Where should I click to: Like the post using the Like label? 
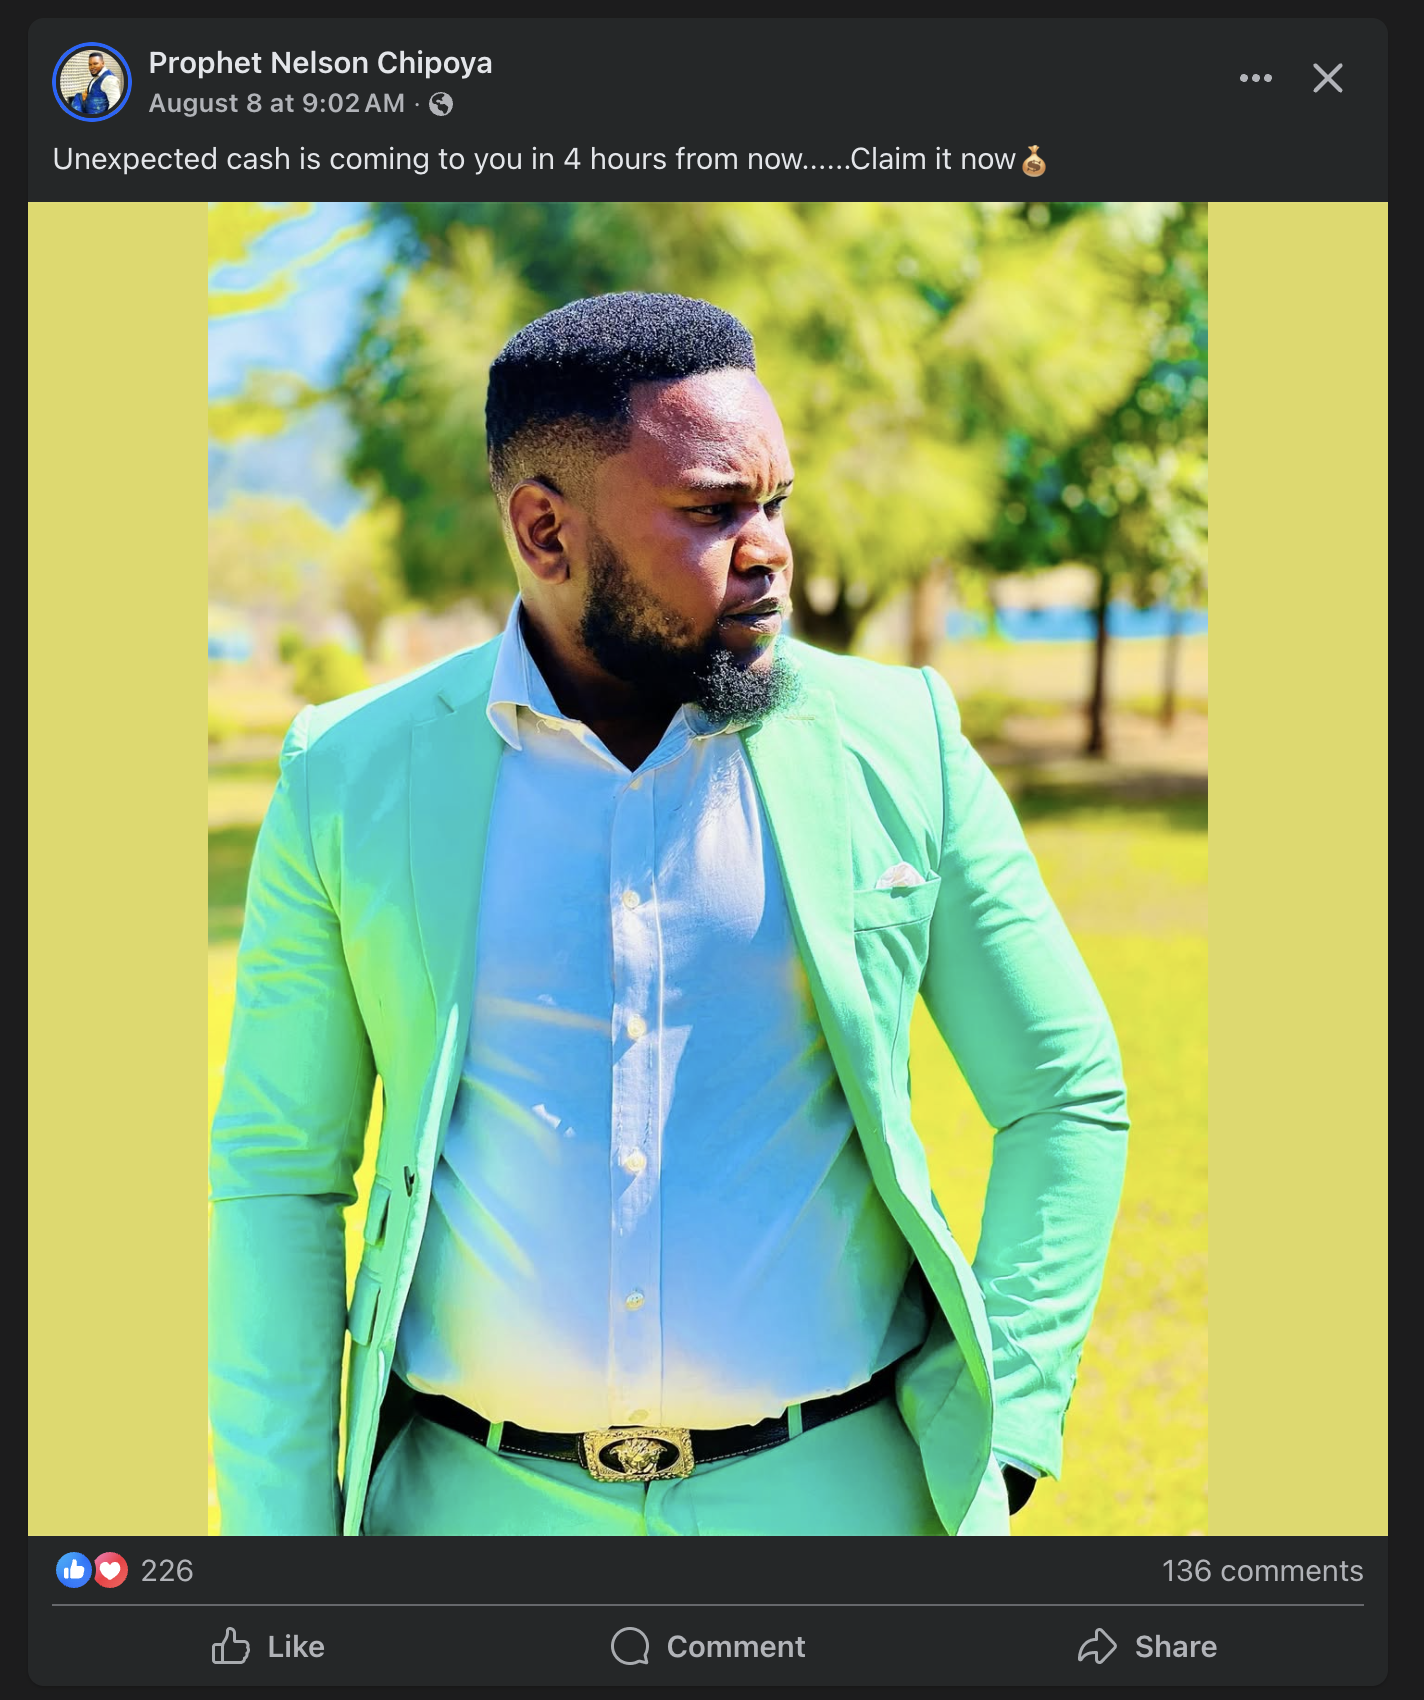click(296, 1646)
